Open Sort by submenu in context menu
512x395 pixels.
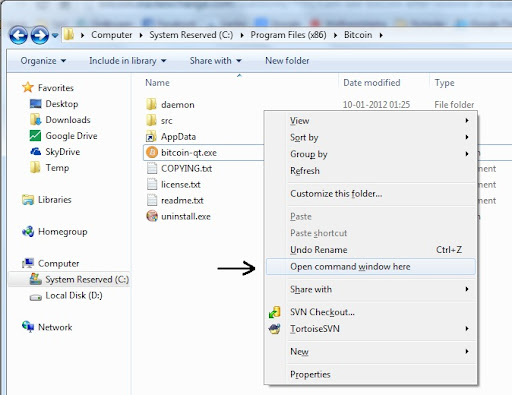tap(371, 137)
